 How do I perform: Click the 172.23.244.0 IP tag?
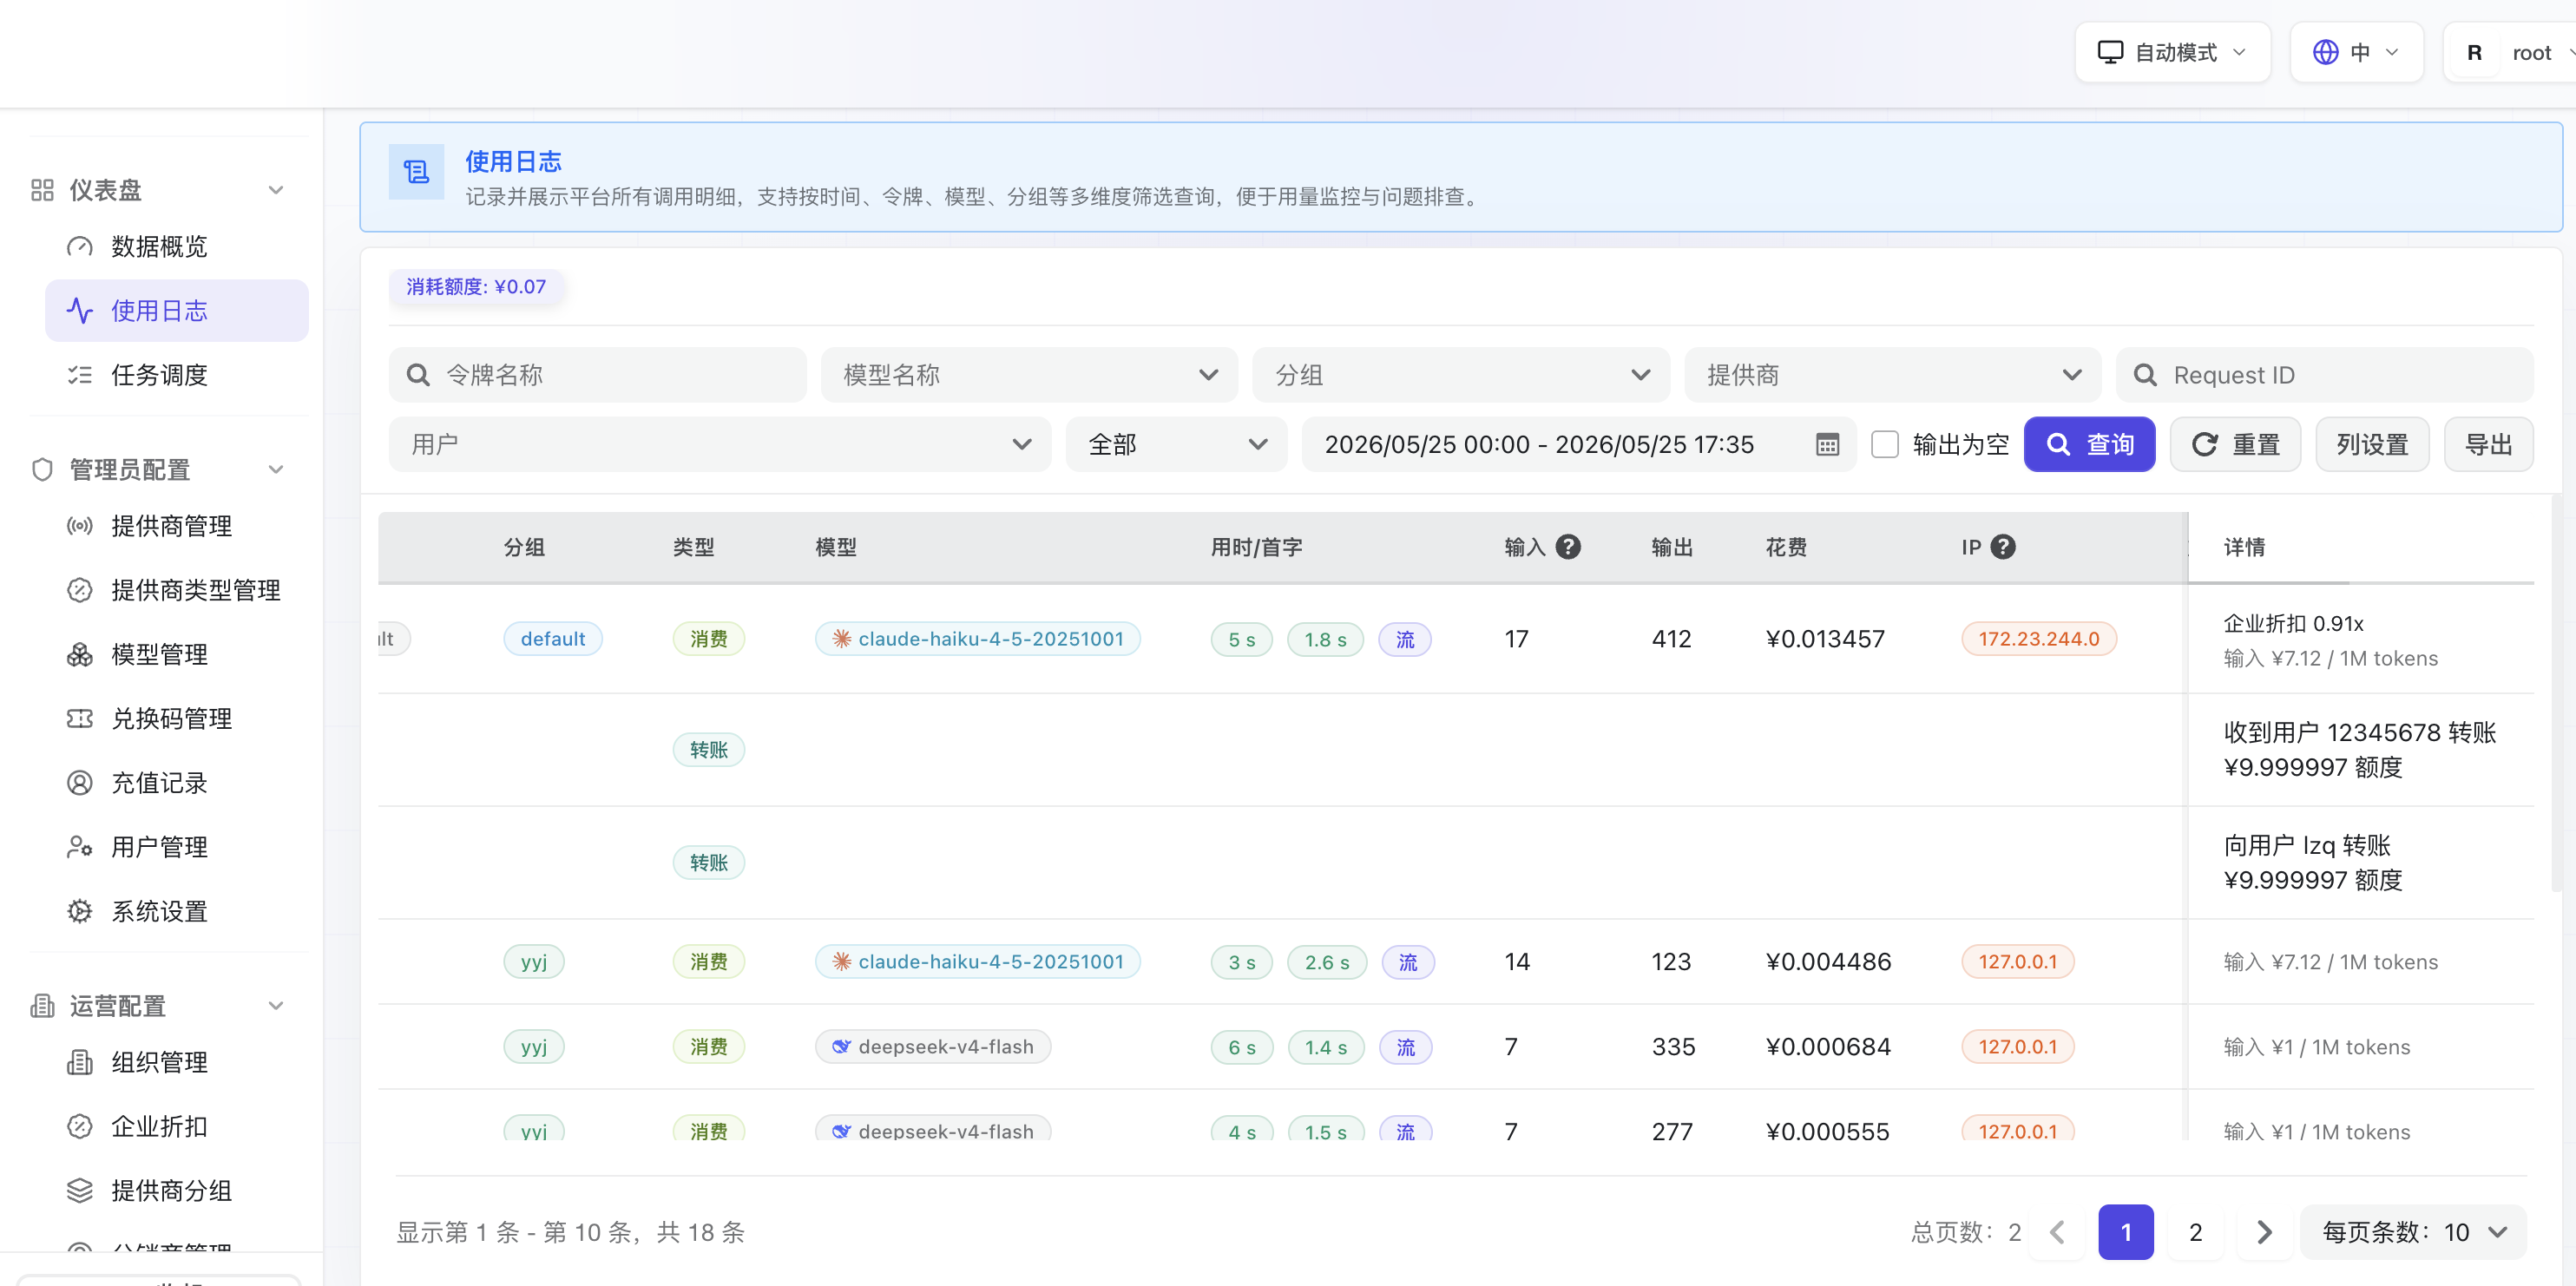point(2039,638)
